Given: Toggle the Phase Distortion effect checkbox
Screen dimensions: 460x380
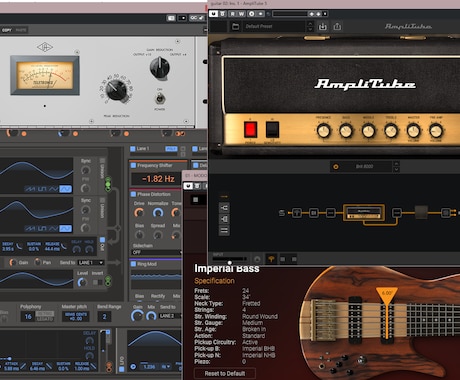Looking at the screenshot, I should tap(133, 194).
